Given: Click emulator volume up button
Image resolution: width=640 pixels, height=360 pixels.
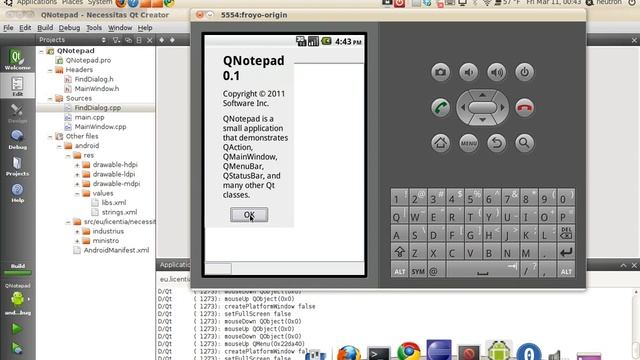Looking at the screenshot, I should tap(496, 72).
